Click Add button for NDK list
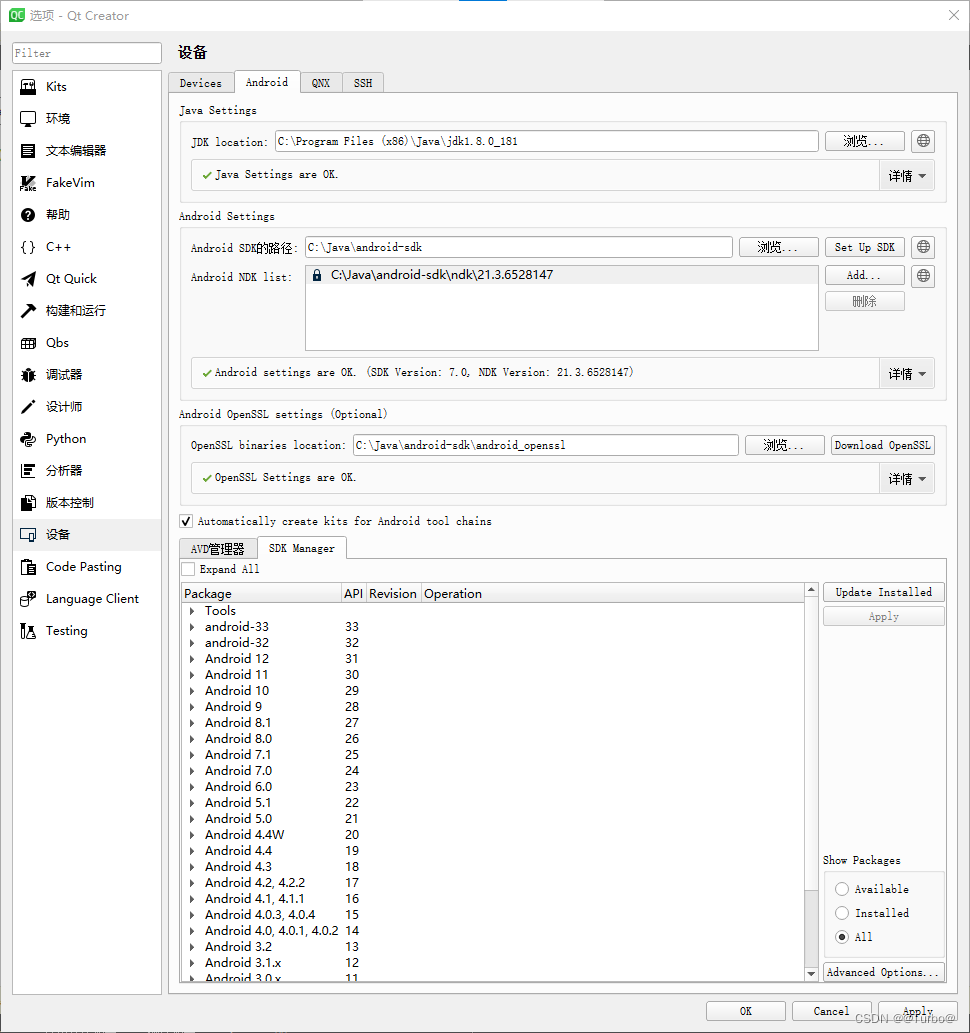 pyautogui.click(x=865, y=275)
